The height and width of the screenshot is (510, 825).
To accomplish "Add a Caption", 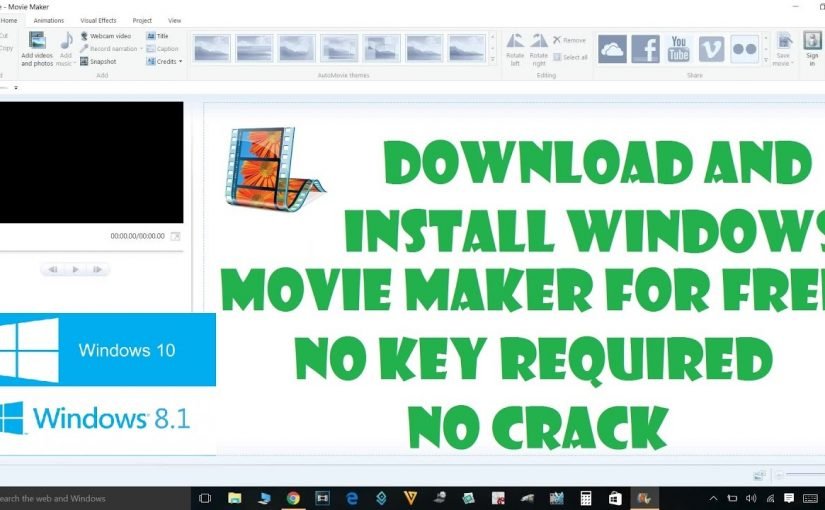I will pyautogui.click(x=163, y=48).
